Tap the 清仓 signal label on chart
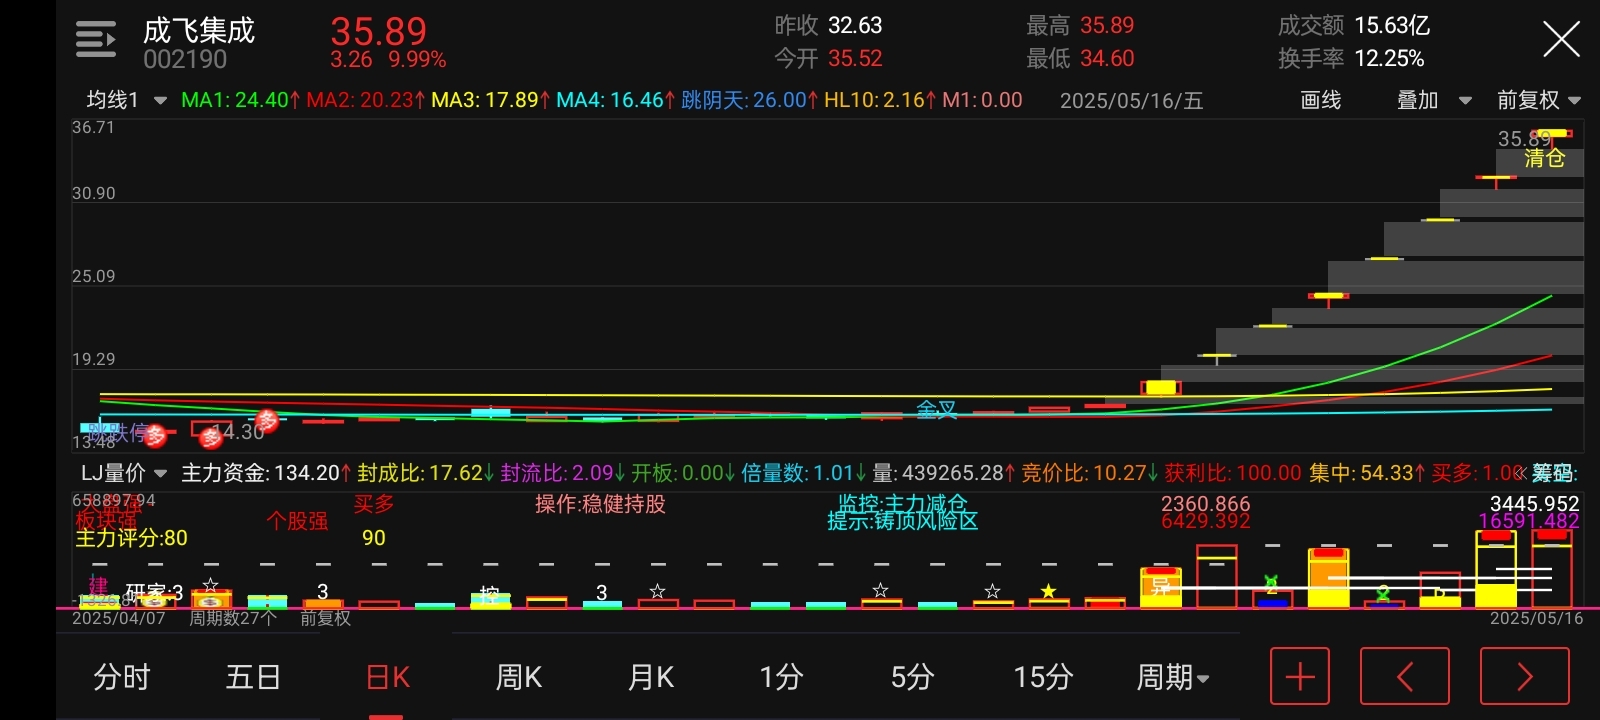The height and width of the screenshot is (720, 1600). [x=1544, y=158]
